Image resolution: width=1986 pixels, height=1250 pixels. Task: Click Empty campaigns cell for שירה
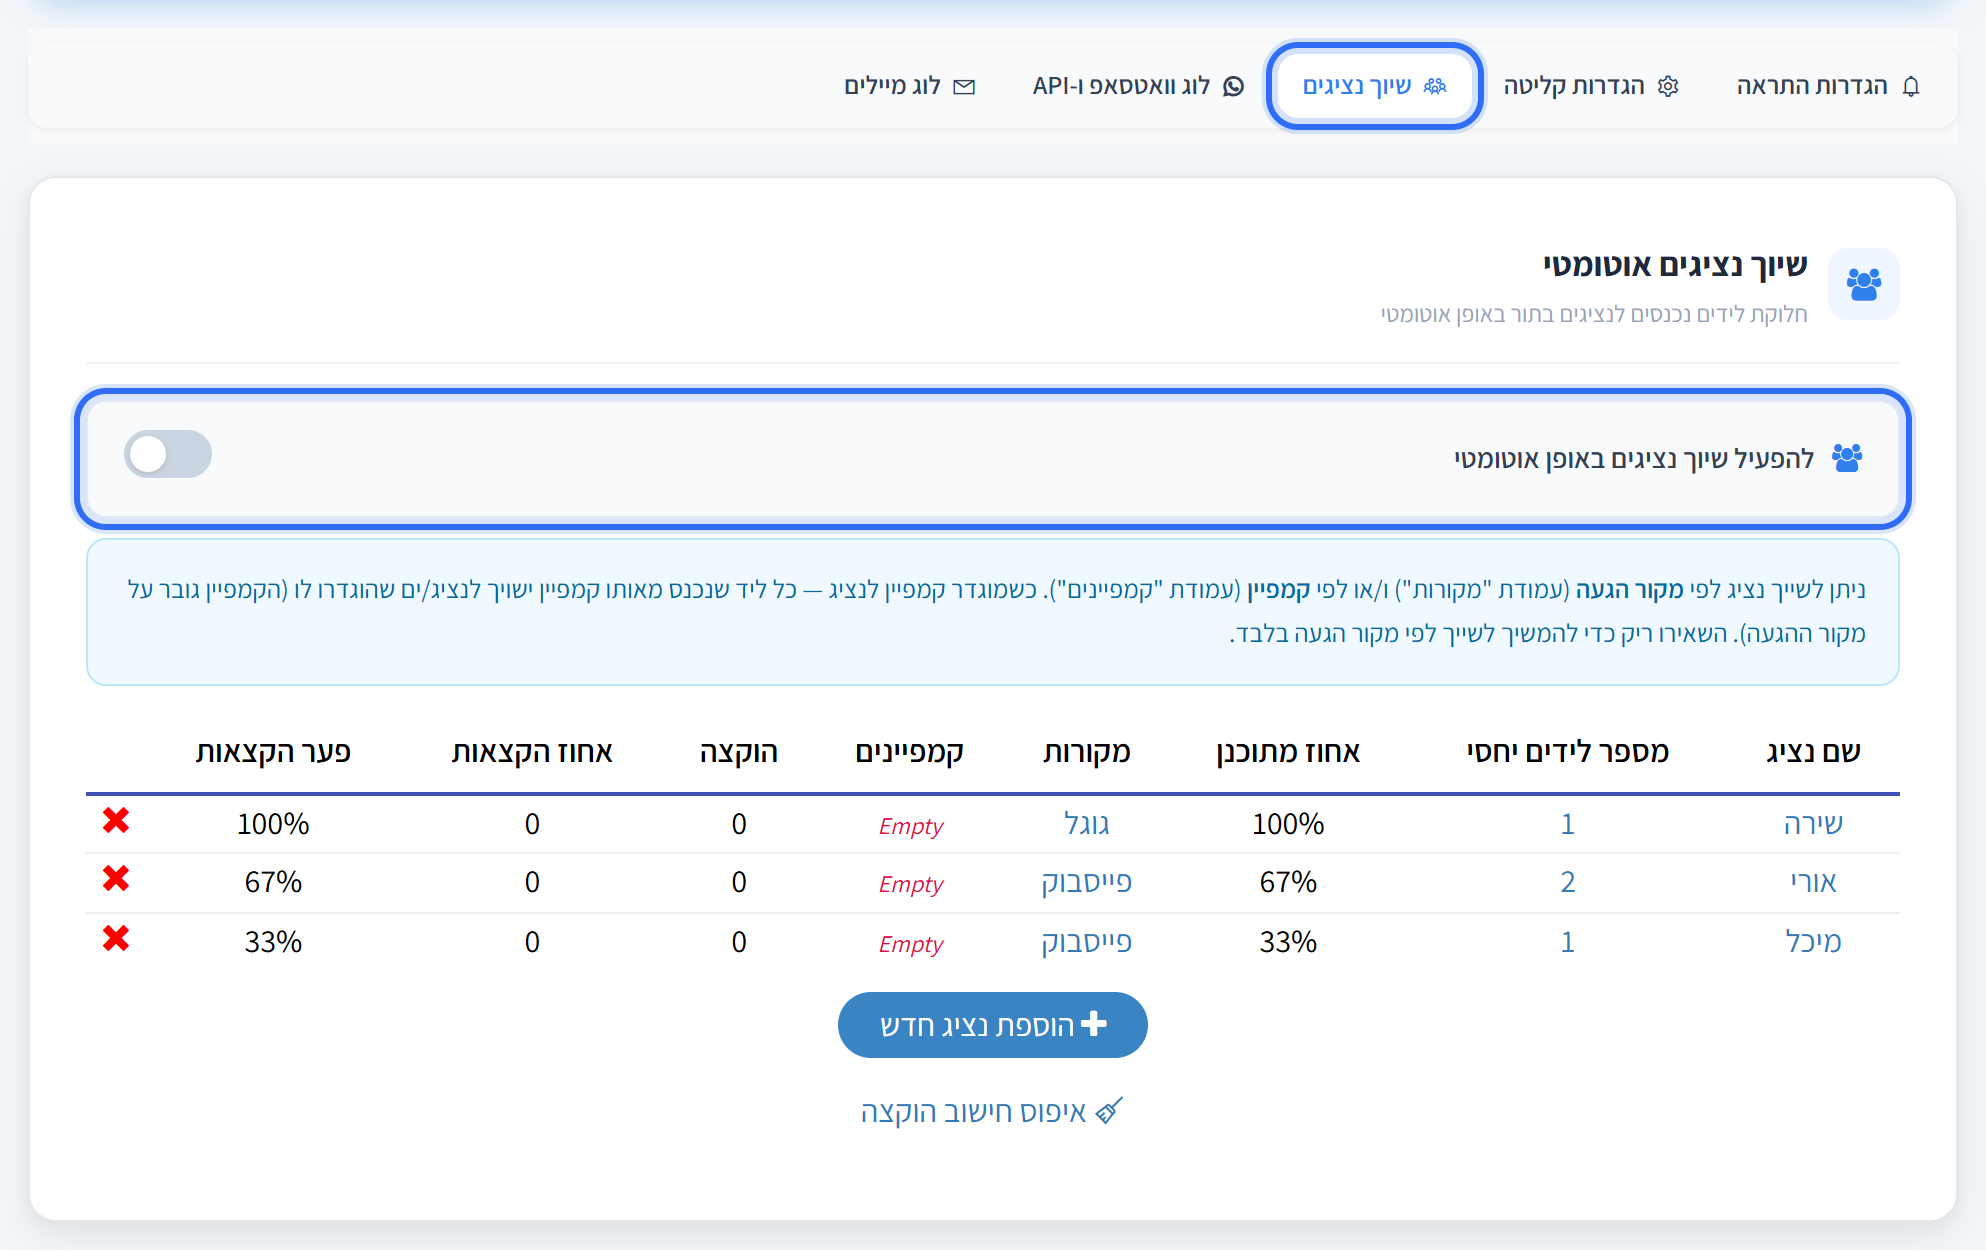(x=911, y=826)
